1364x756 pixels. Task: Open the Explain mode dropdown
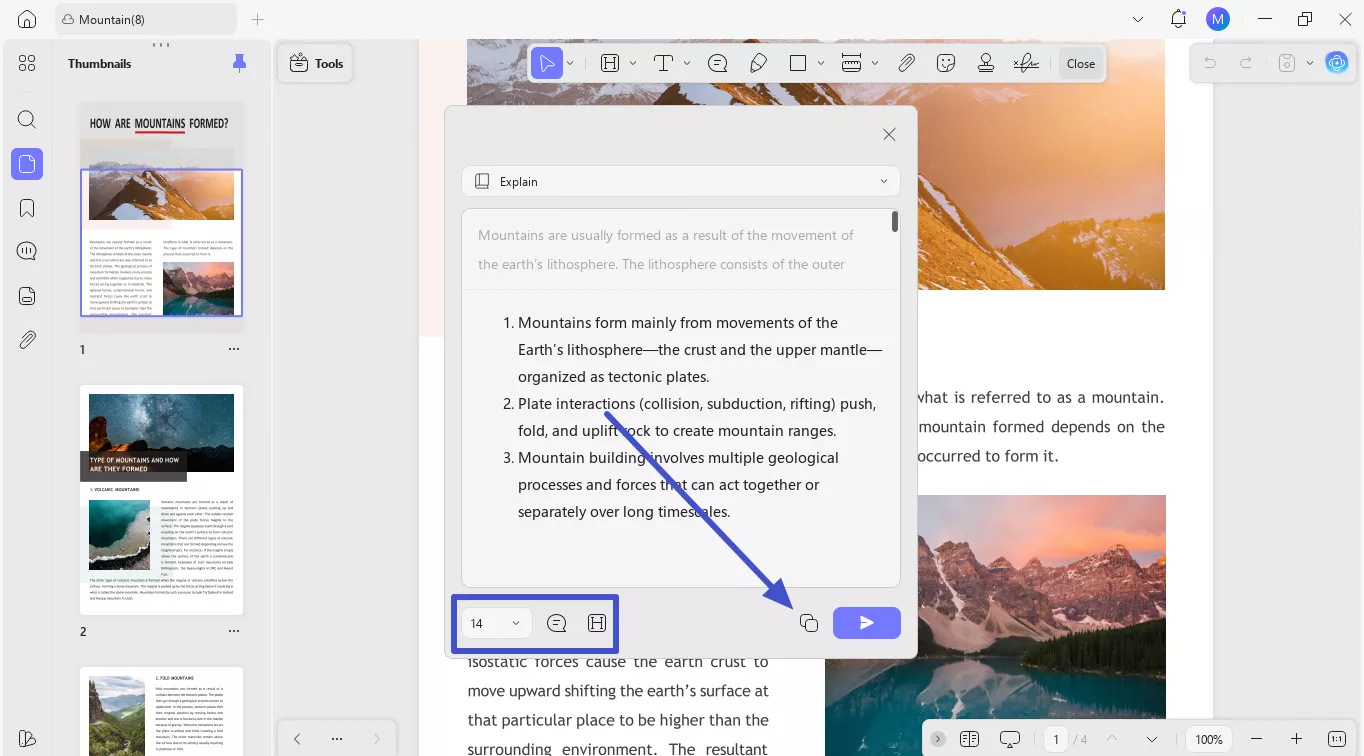[681, 181]
